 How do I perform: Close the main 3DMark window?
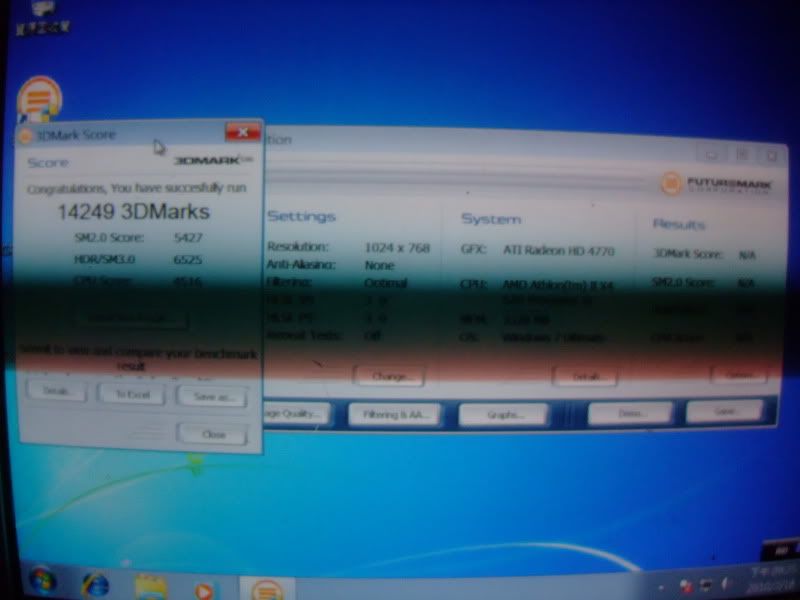tap(771, 156)
